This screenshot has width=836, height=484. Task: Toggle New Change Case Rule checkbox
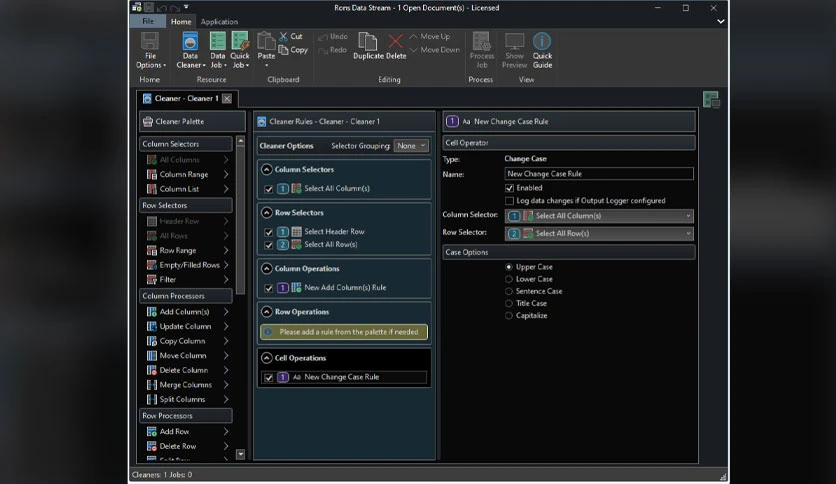[x=269, y=377]
